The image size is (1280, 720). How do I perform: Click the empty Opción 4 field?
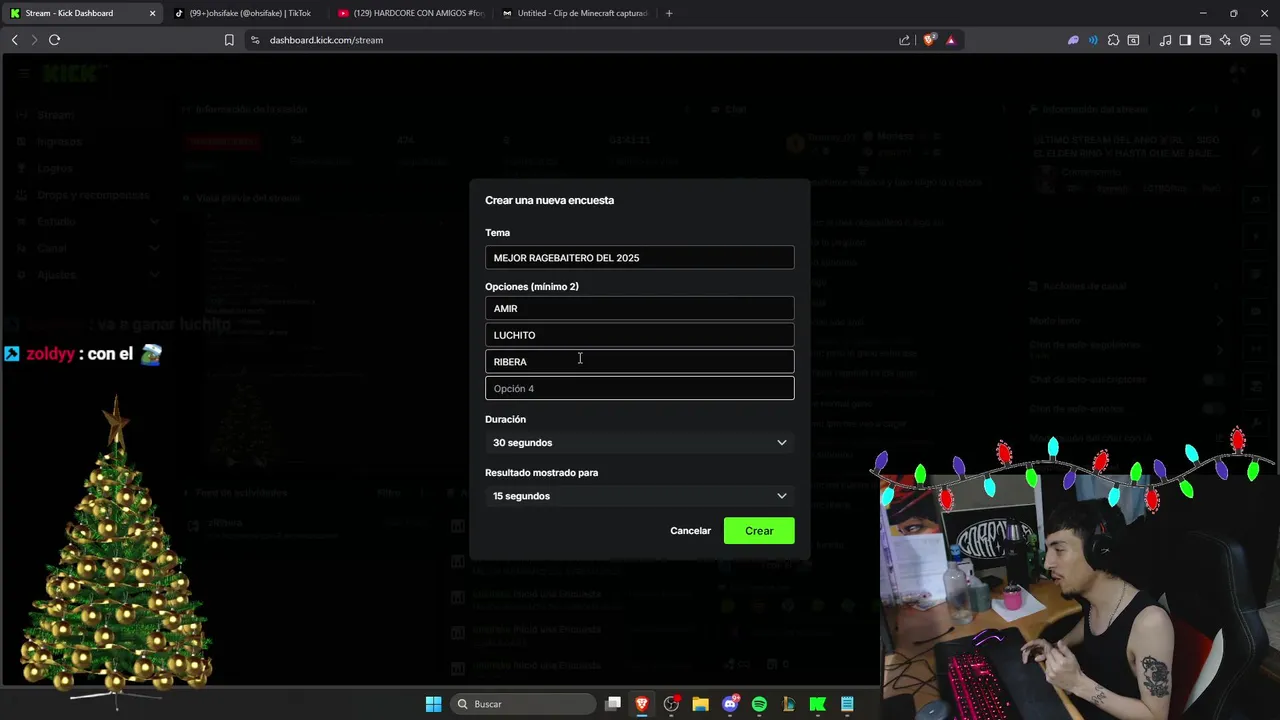pyautogui.click(x=640, y=388)
